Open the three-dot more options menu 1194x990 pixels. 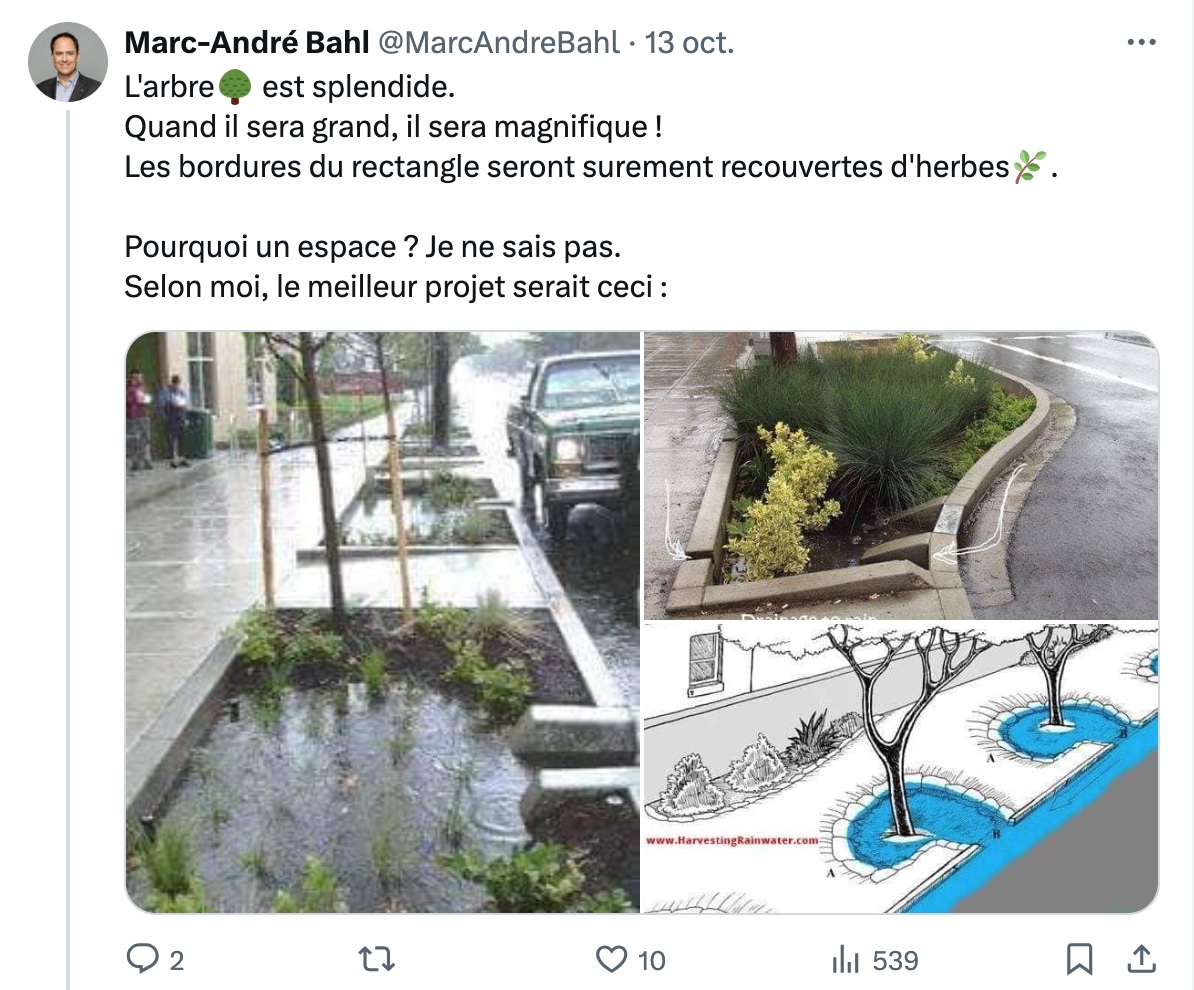coord(1141,43)
